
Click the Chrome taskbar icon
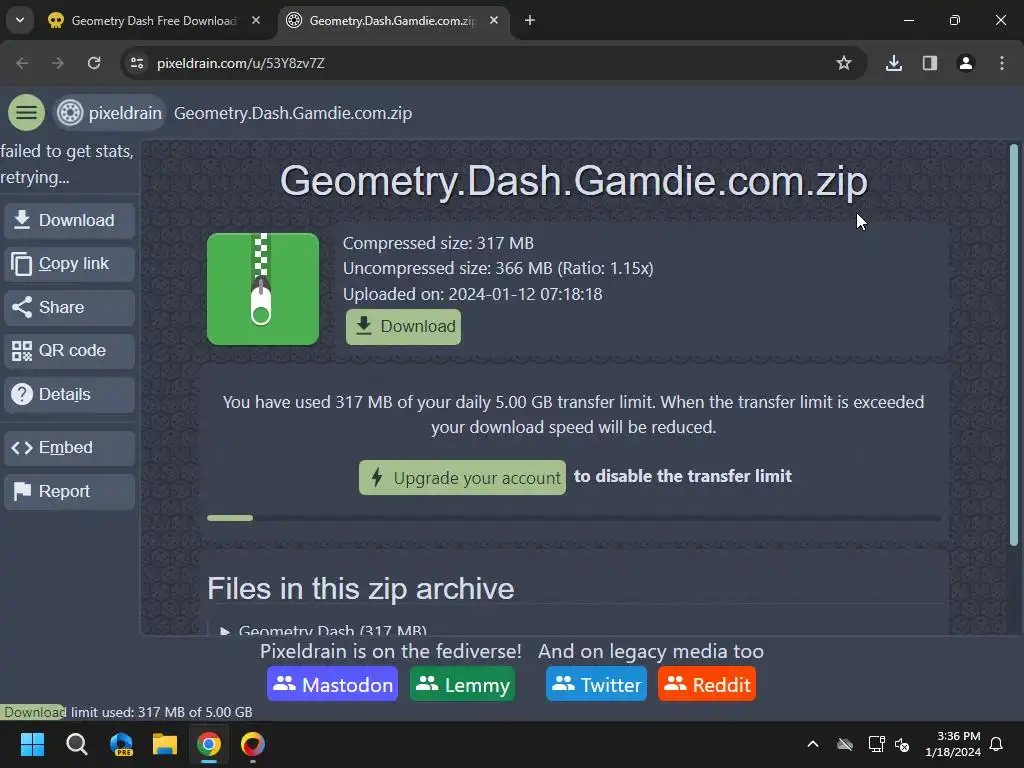point(209,744)
